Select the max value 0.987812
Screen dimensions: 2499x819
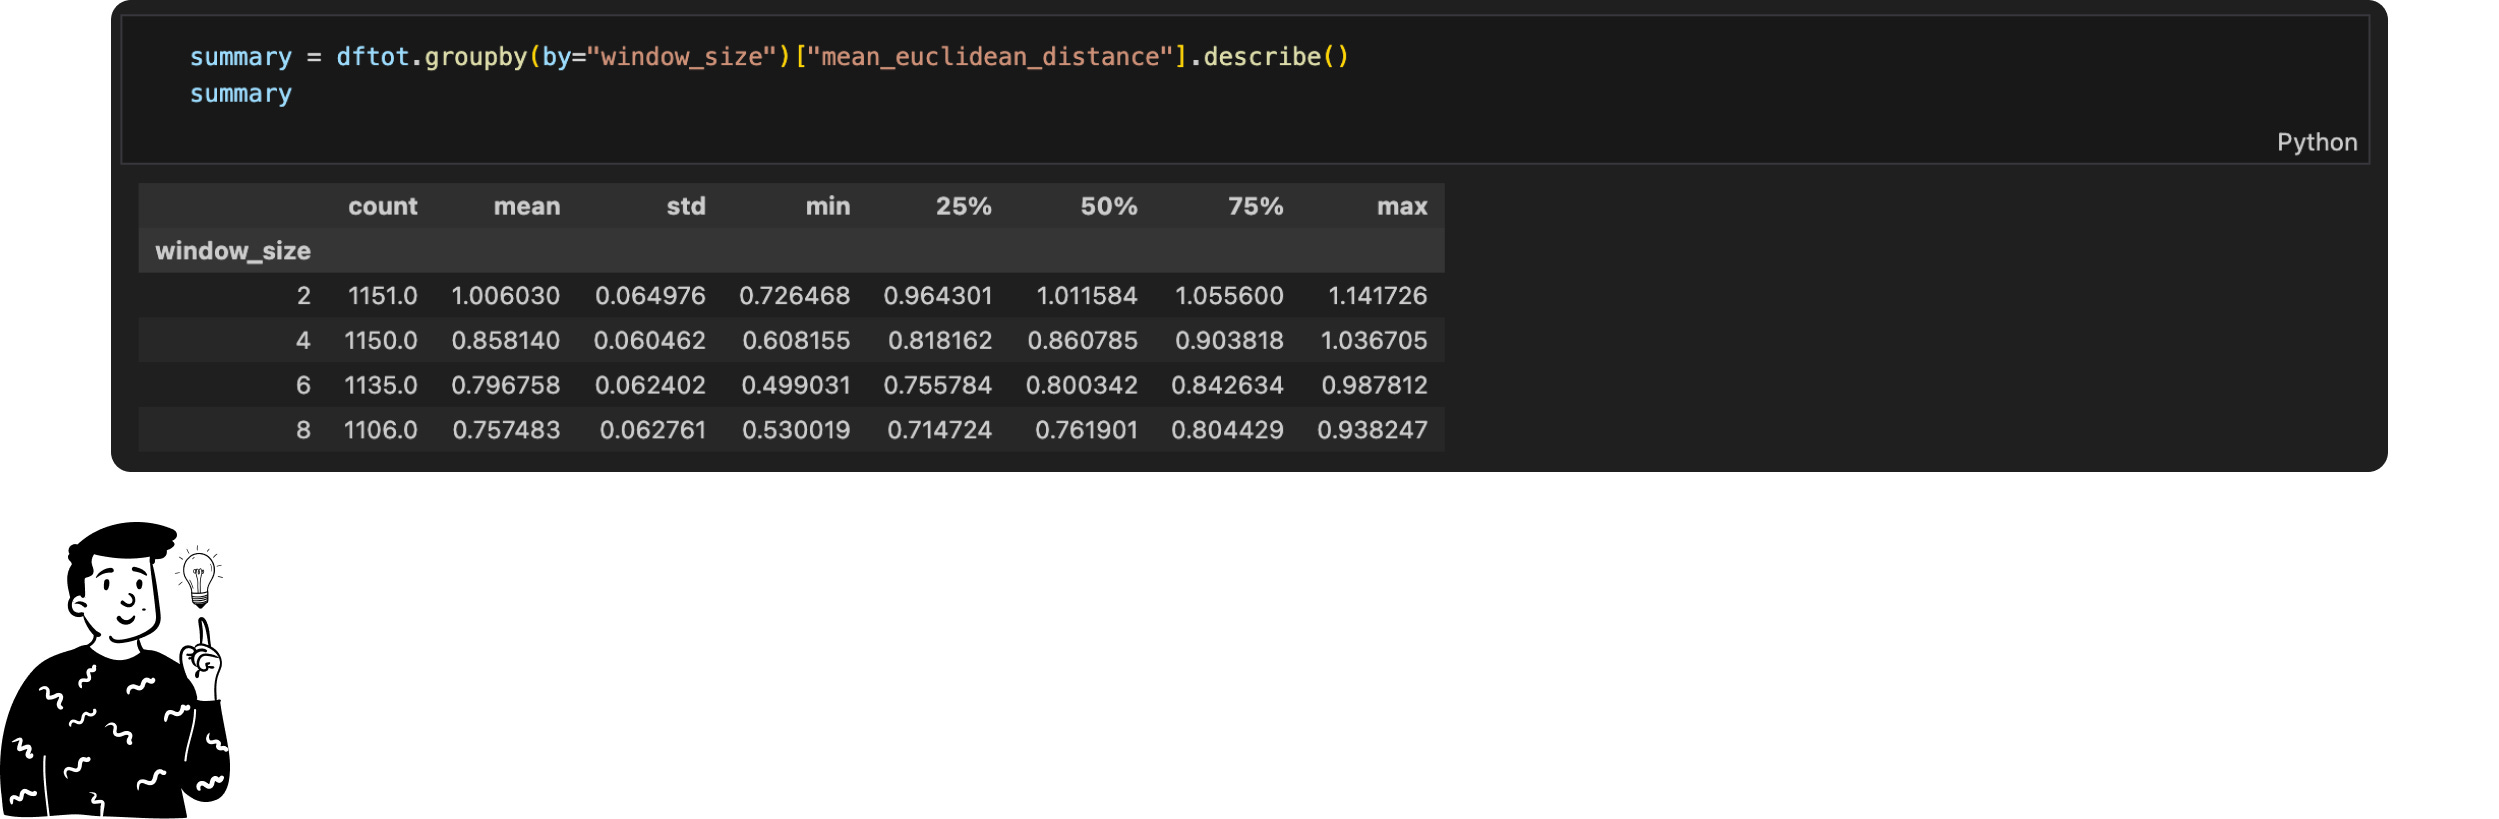click(x=1374, y=386)
